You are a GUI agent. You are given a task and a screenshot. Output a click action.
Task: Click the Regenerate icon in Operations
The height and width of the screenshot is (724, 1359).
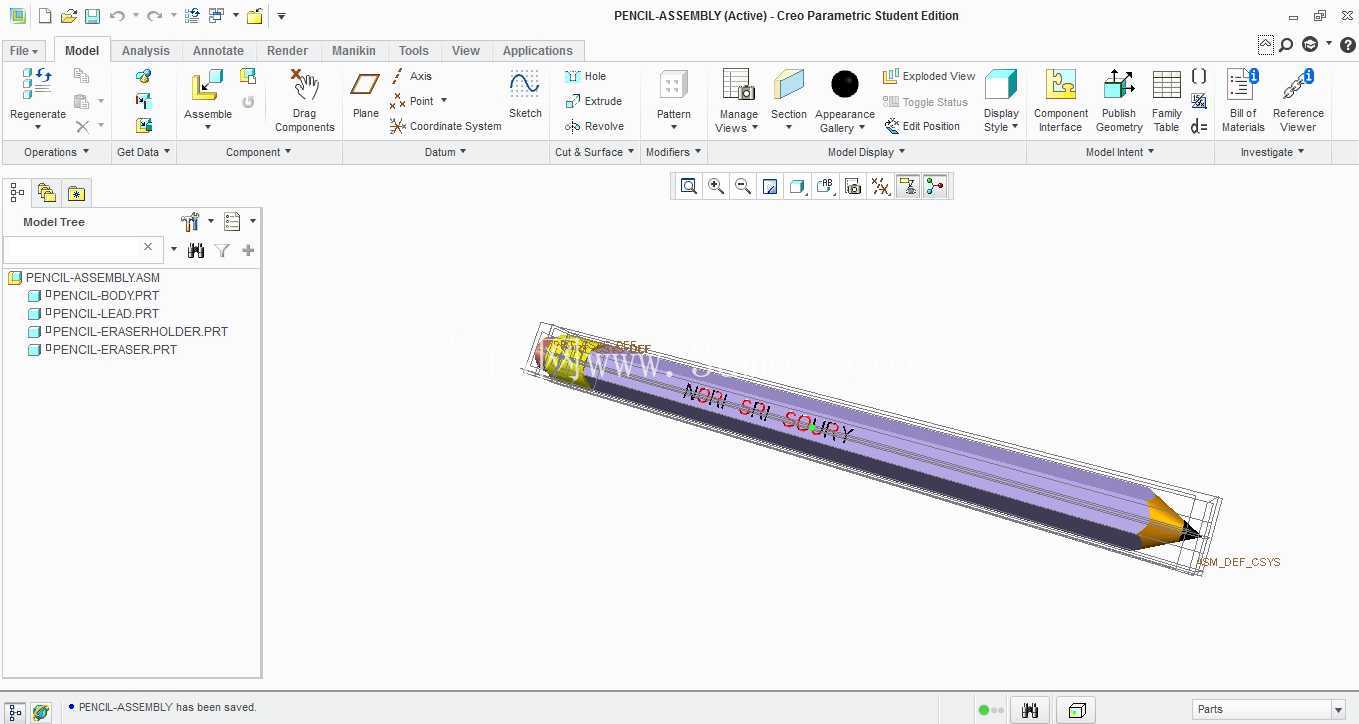coord(37,84)
